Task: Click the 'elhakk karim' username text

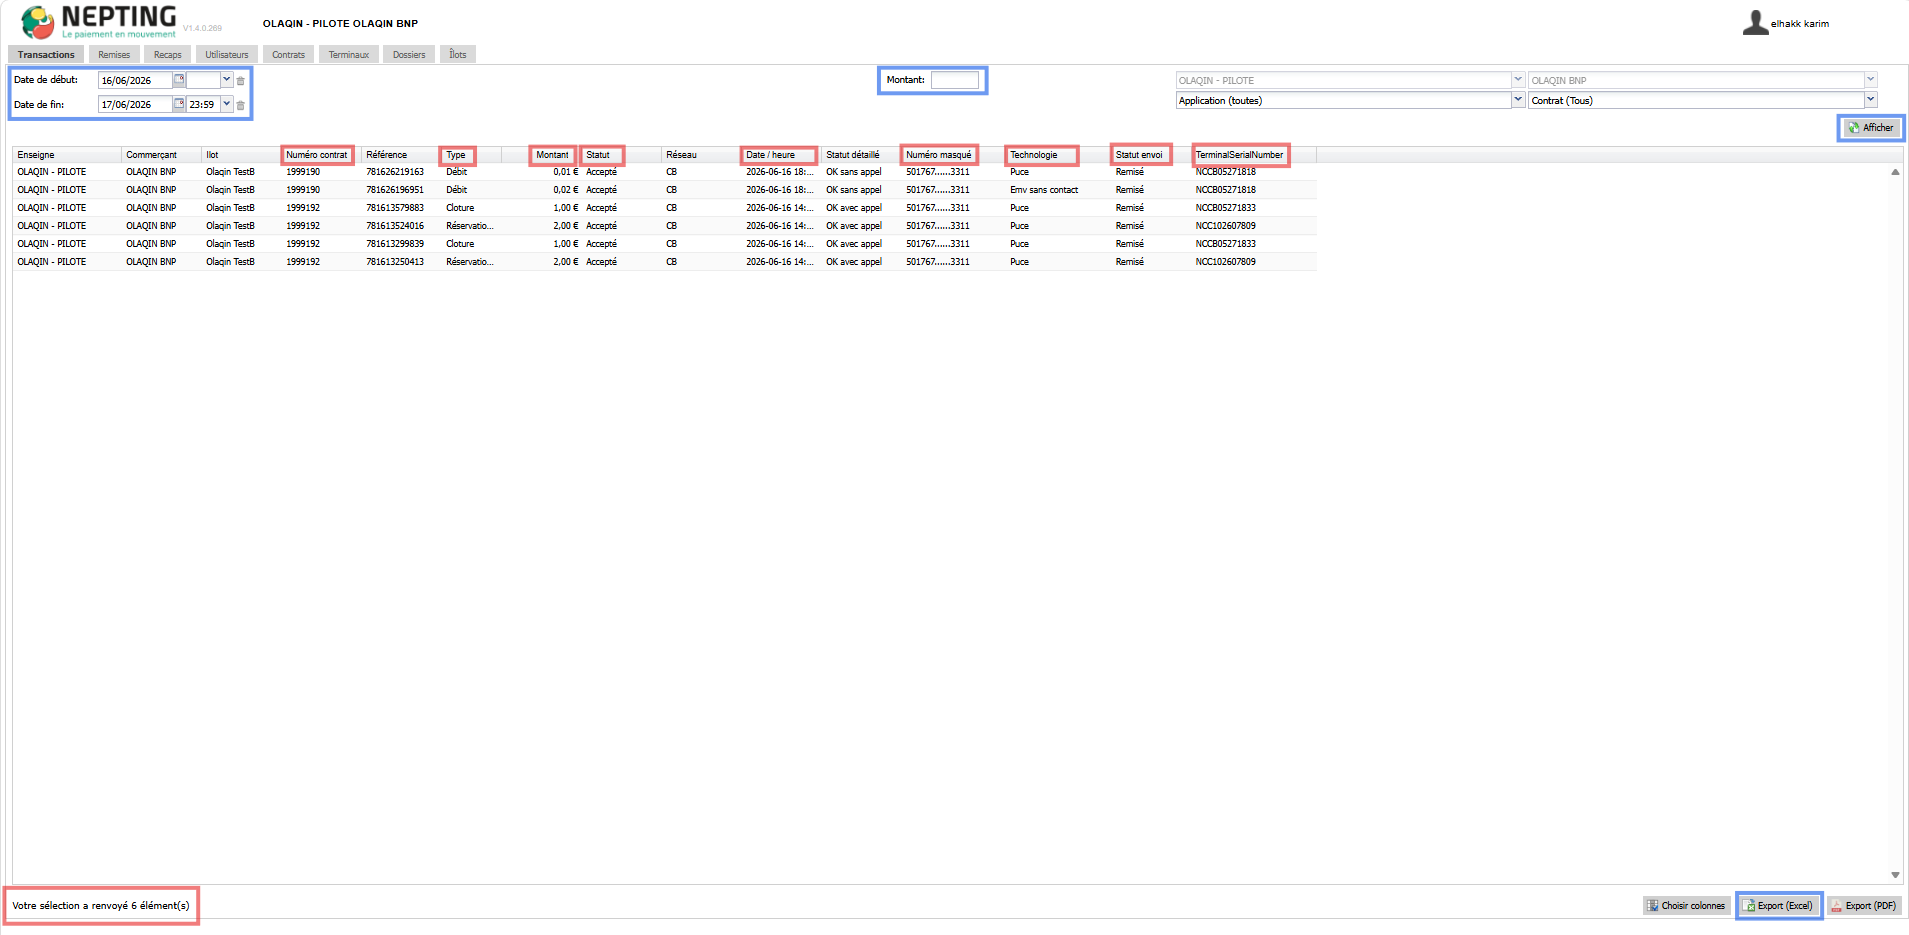Action: [x=1800, y=24]
